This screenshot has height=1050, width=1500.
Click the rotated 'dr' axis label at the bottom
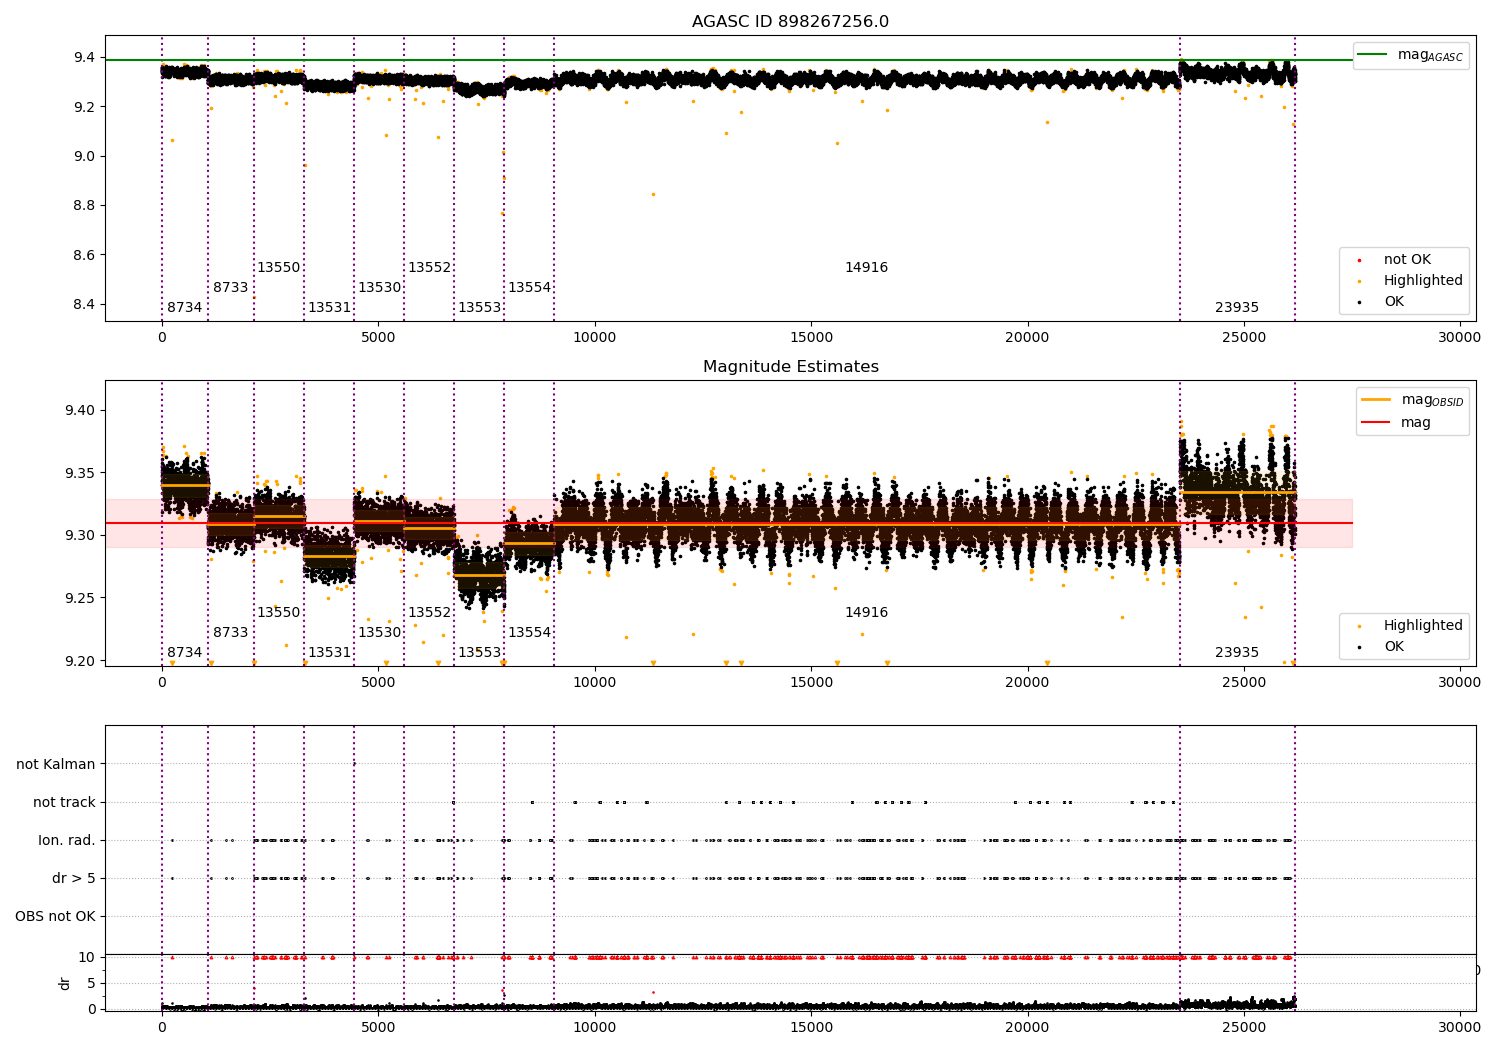coord(65,983)
